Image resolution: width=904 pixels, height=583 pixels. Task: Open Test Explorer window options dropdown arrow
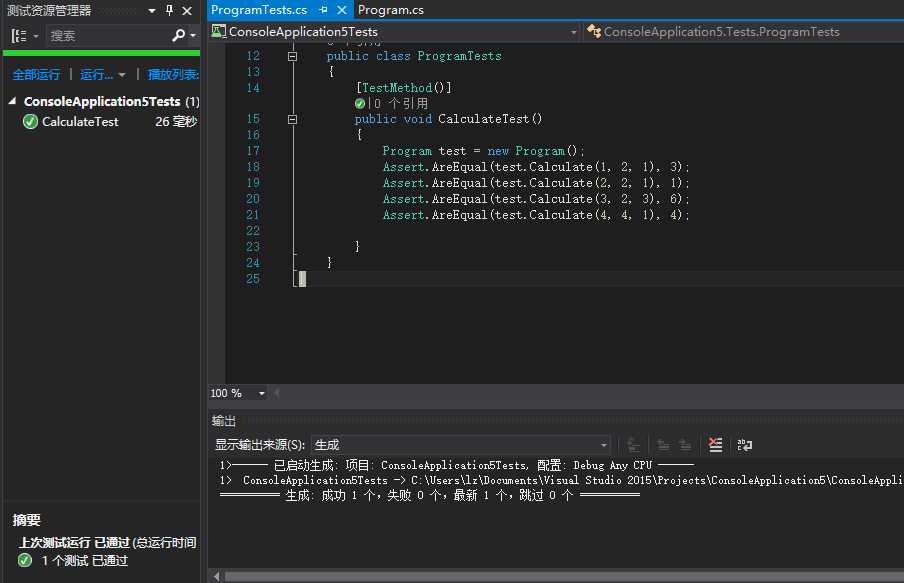pos(152,10)
